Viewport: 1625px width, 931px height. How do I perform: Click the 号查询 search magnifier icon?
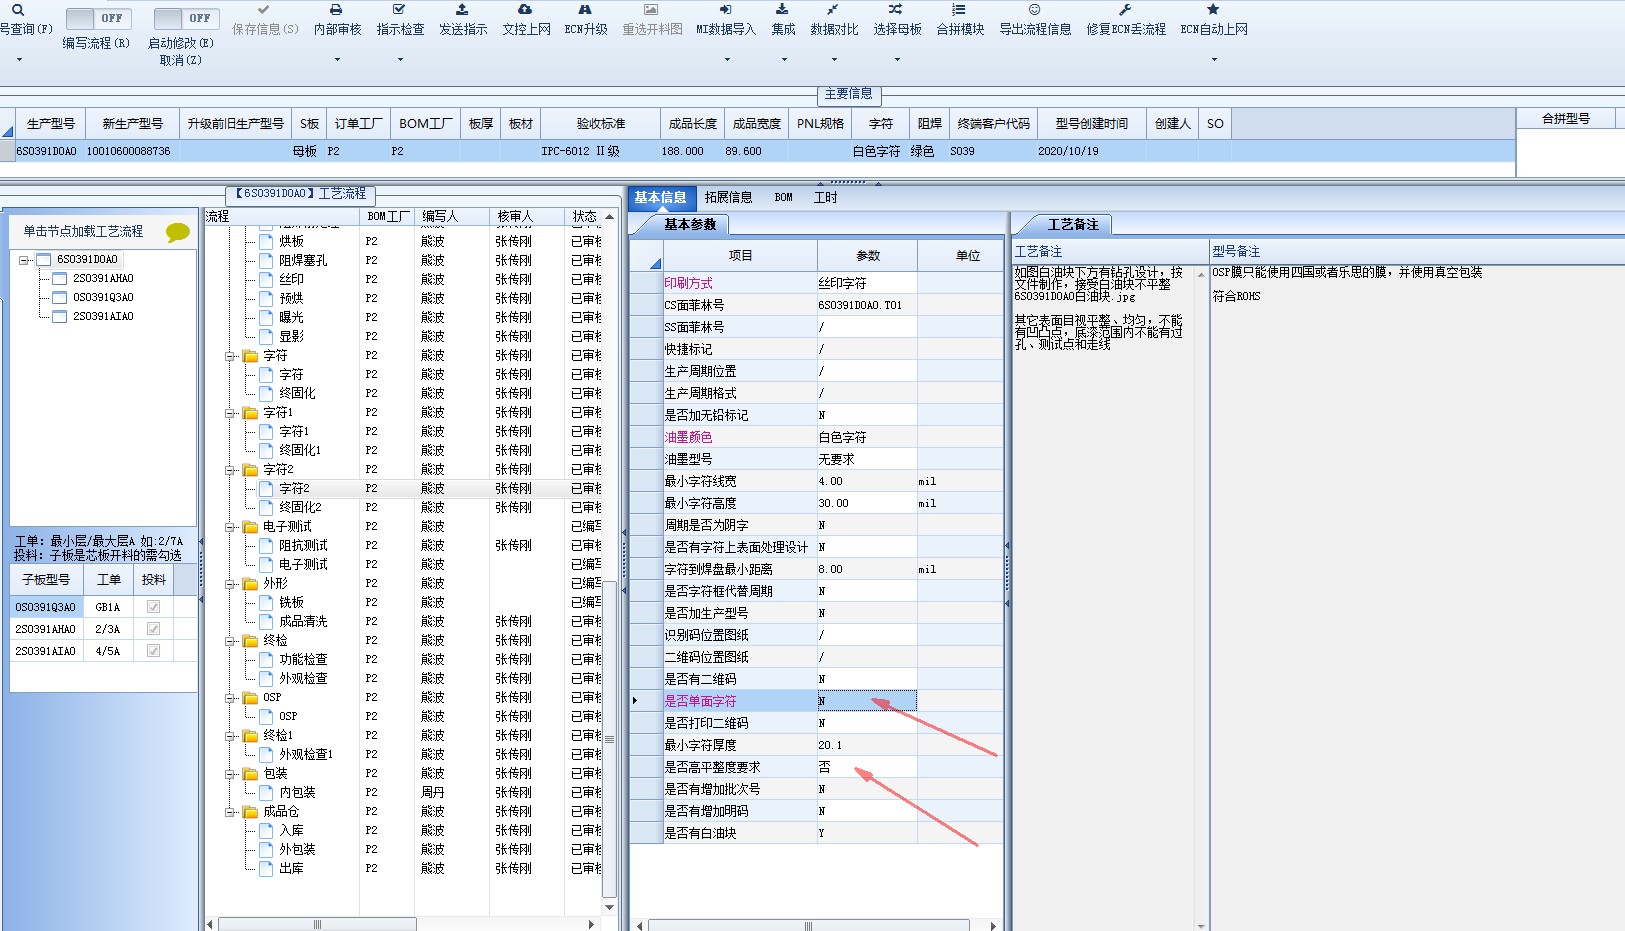[x=18, y=10]
